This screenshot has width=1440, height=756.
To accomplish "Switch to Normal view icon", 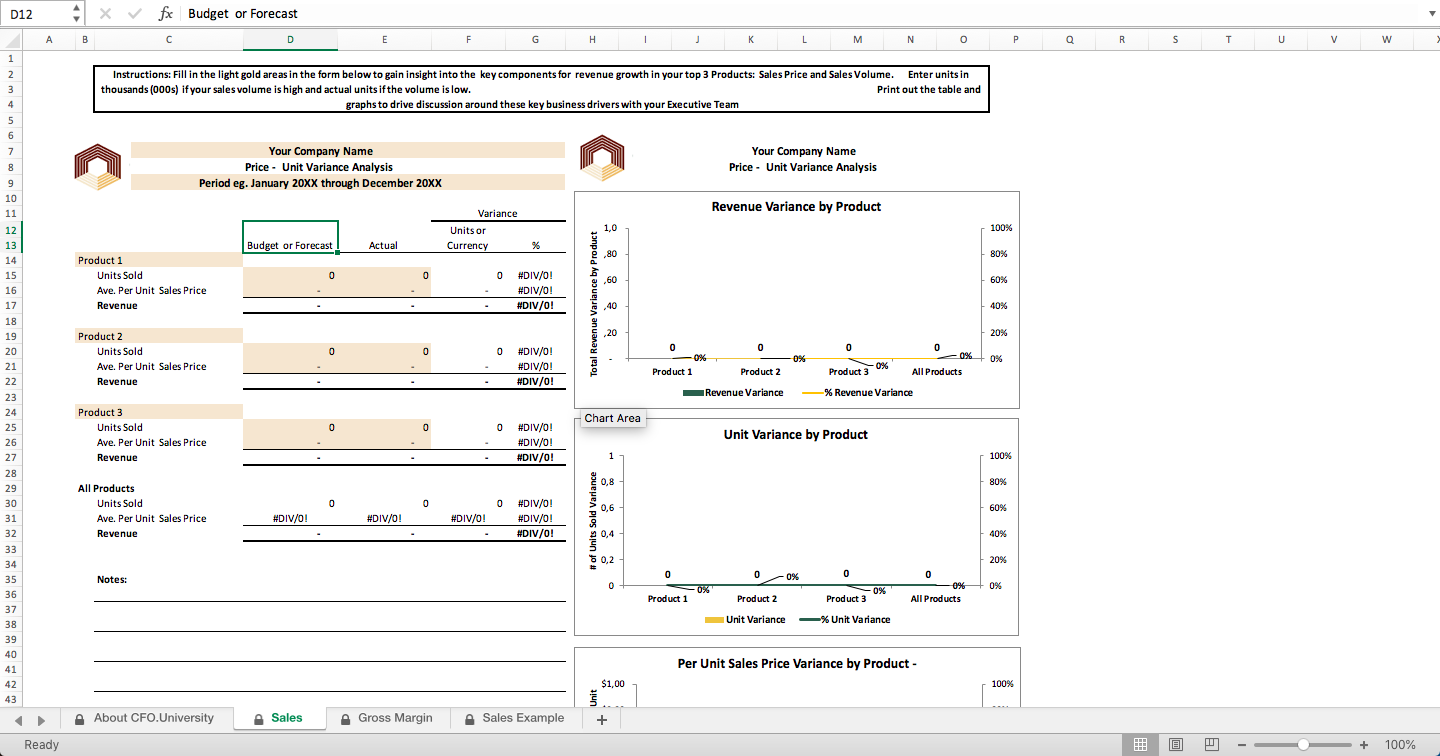I will [1138, 745].
